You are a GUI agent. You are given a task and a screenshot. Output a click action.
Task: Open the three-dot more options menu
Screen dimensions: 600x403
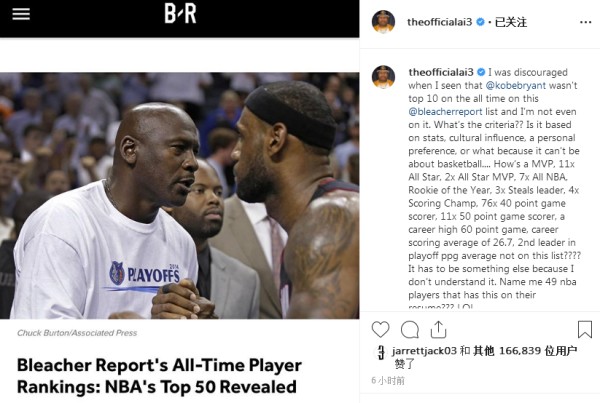[585, 22]
